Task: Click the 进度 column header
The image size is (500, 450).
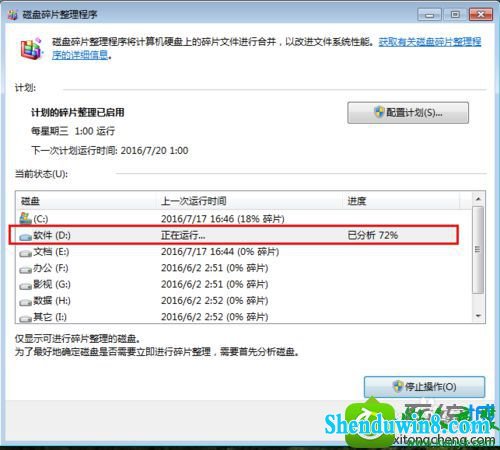Action: 401,201
